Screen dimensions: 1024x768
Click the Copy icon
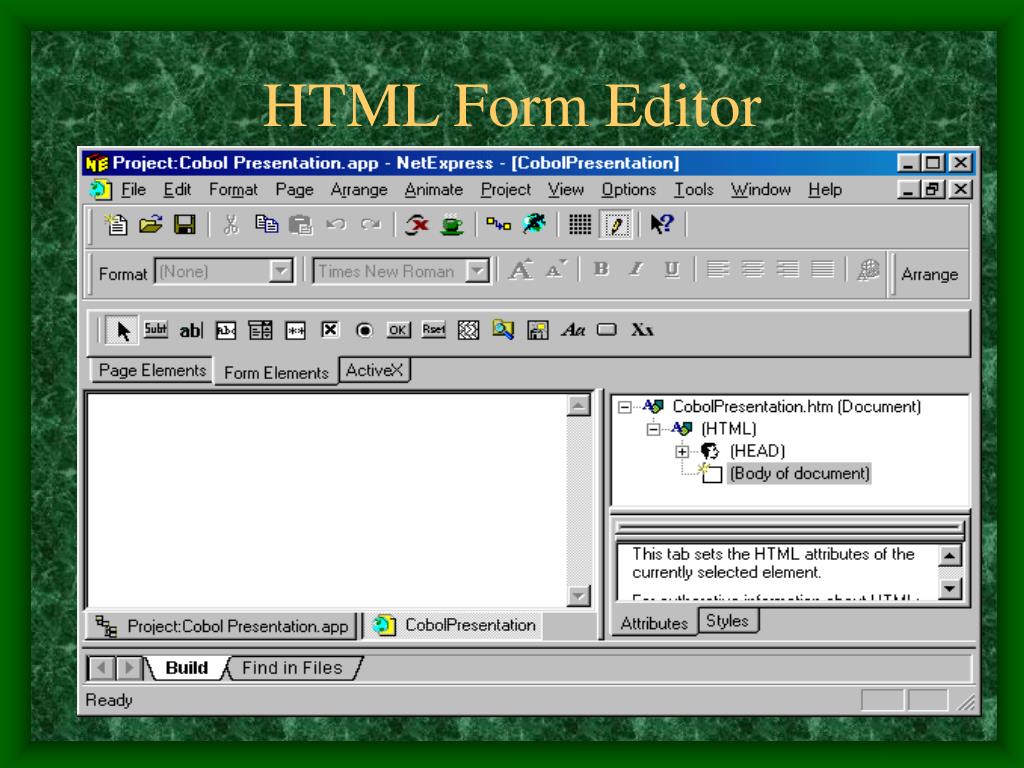266,225
